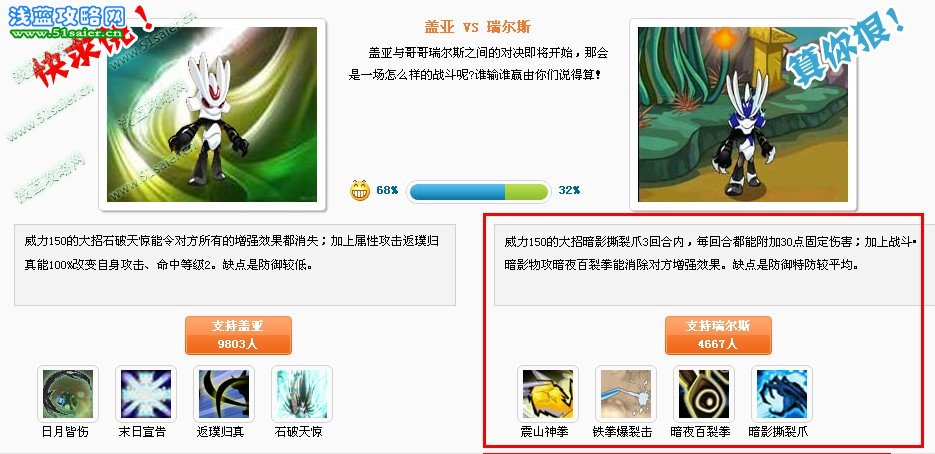Image resolution: width=935 pixels, height=454 pixels.
Task: Open the 暗夜百裂拳 skill icon
Action: 704,394
